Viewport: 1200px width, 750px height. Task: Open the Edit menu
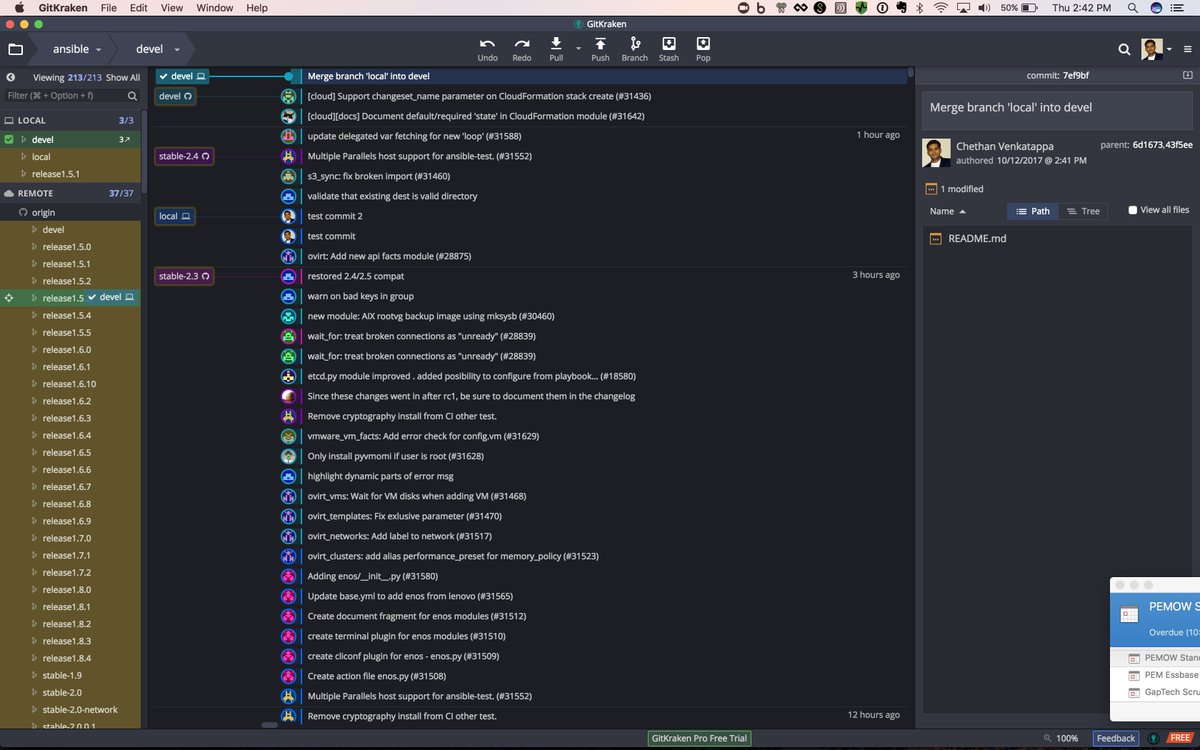[139, 8]
